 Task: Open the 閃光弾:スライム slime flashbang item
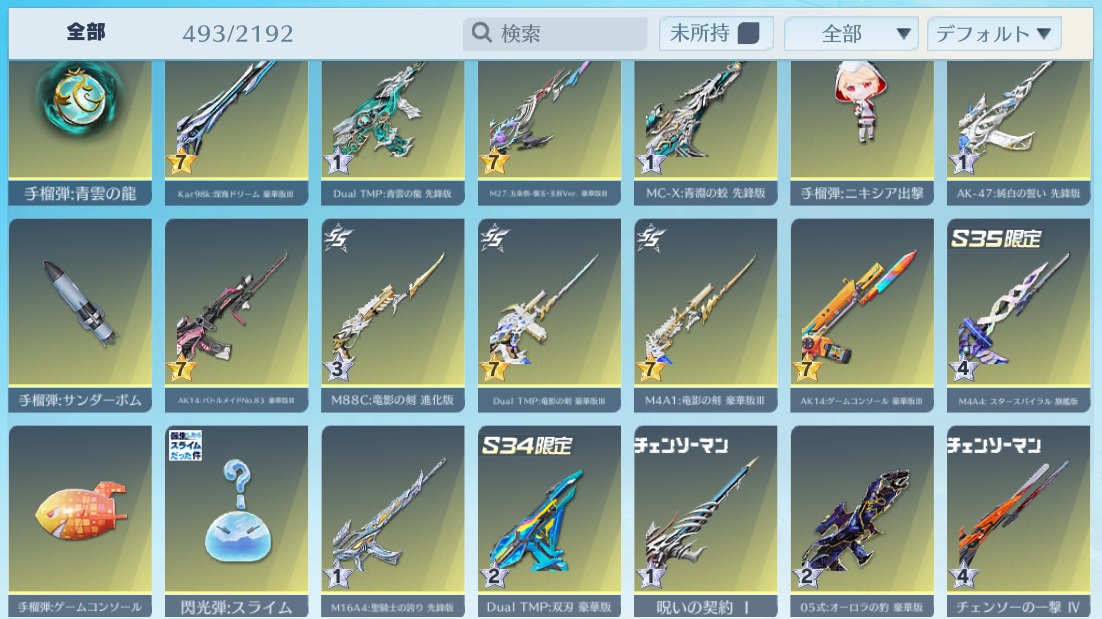(236, 521)
